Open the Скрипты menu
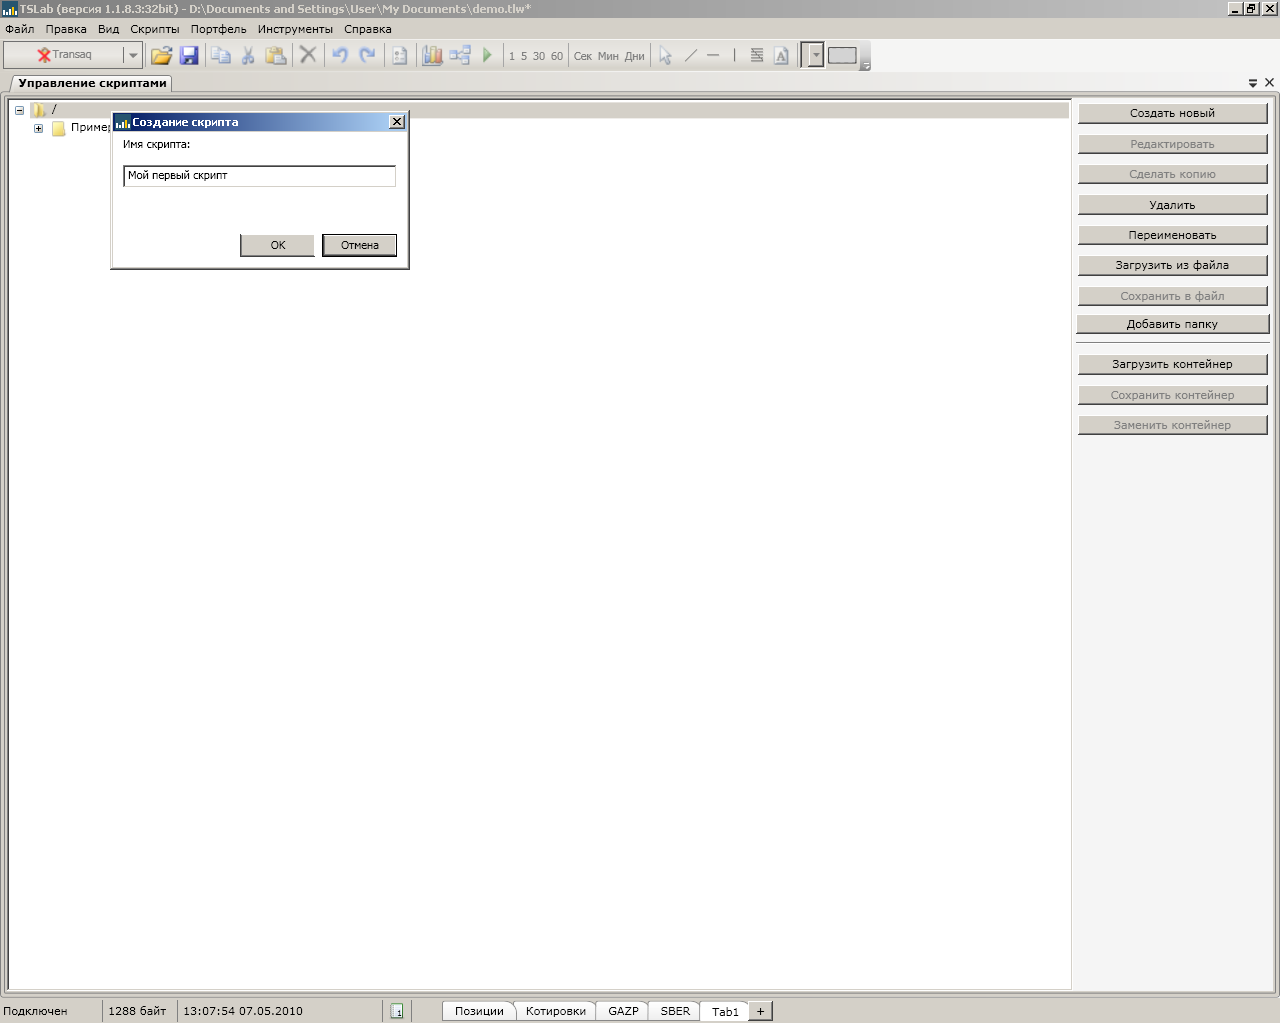 pos(155,29)
